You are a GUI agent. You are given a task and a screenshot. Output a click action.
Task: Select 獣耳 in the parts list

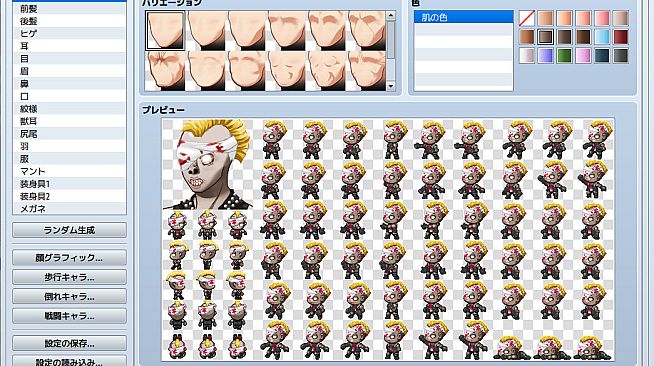point(69,121)
